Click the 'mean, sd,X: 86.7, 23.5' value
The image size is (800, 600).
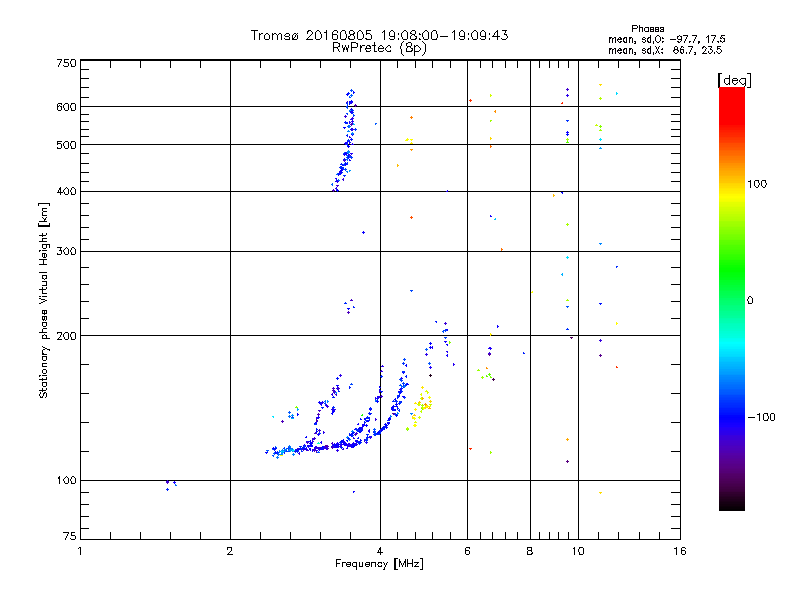click(x=665, y=51)
